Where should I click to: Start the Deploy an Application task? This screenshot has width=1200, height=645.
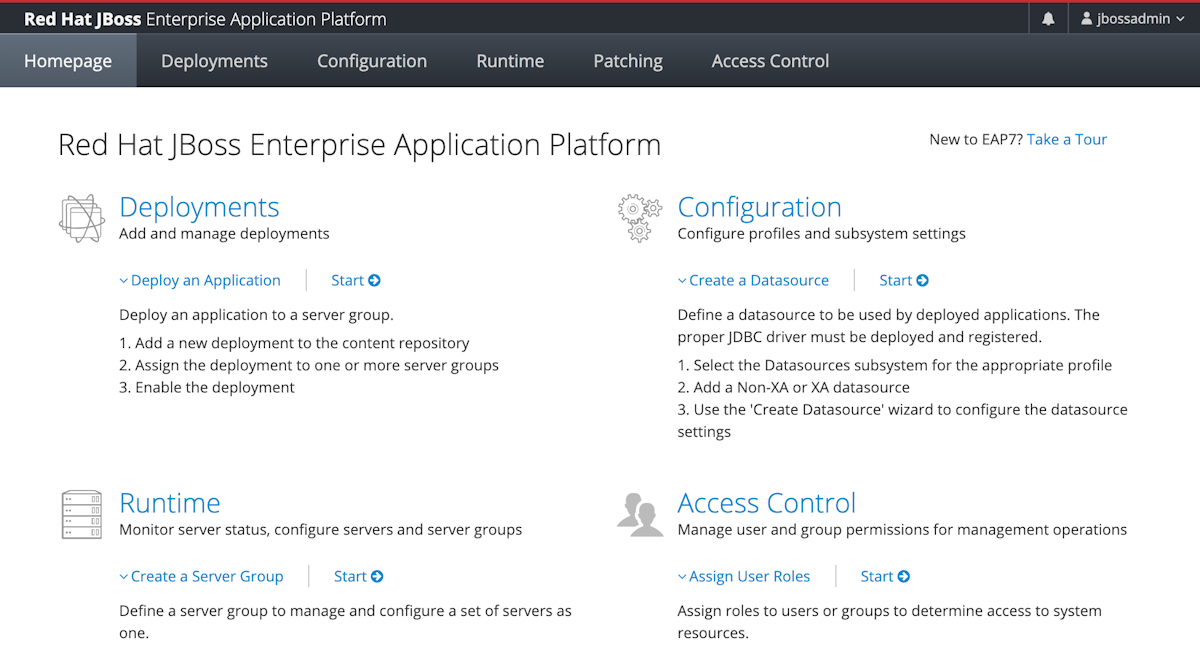pyautogui.click(x=356, y=280)
